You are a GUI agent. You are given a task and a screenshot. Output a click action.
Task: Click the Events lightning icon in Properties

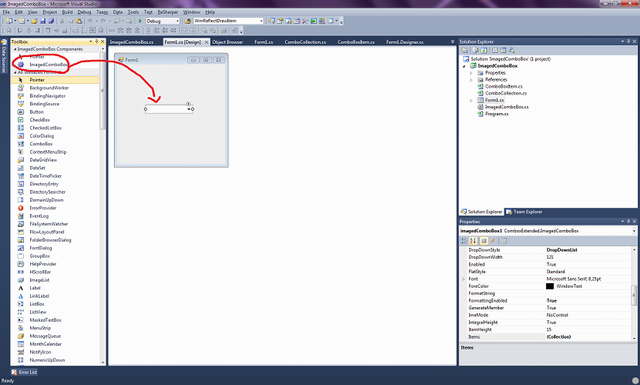493,241
